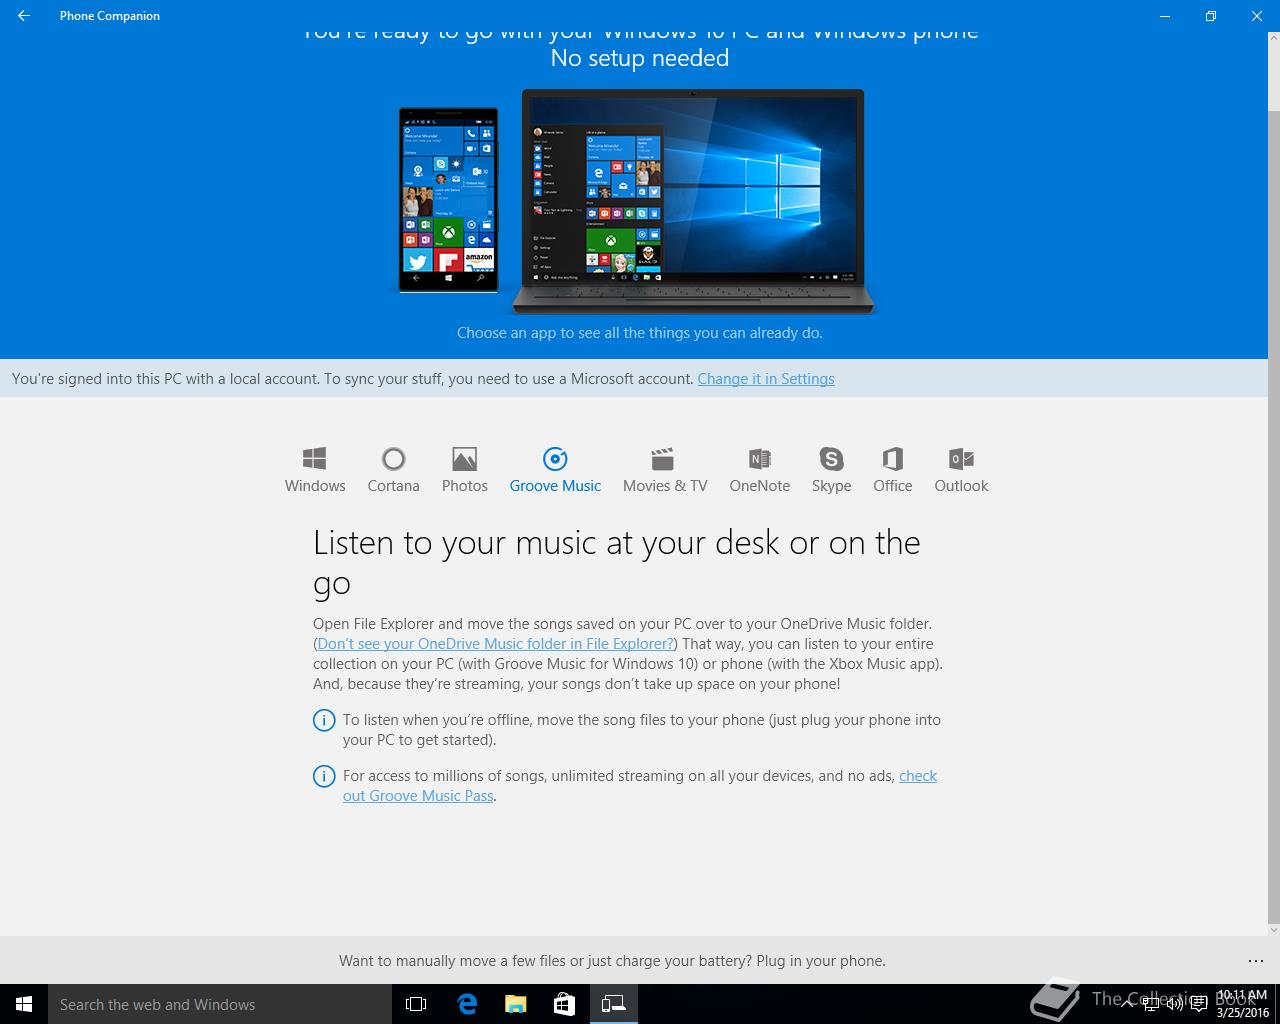The width and height of the screenshot is (1280, 1024).
Task: Click 'Choose an app to see all' caption
Action: coord(640,333)
